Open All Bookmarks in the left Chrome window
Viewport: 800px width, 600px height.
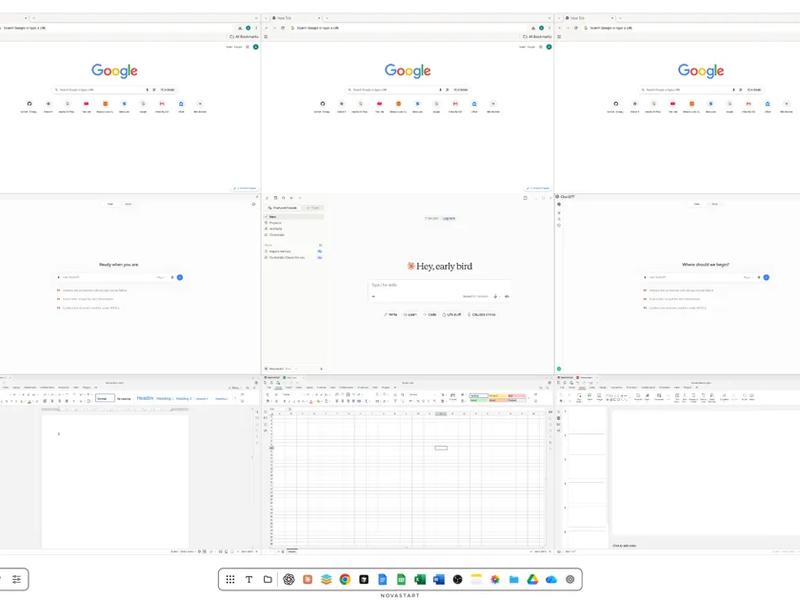244,37
